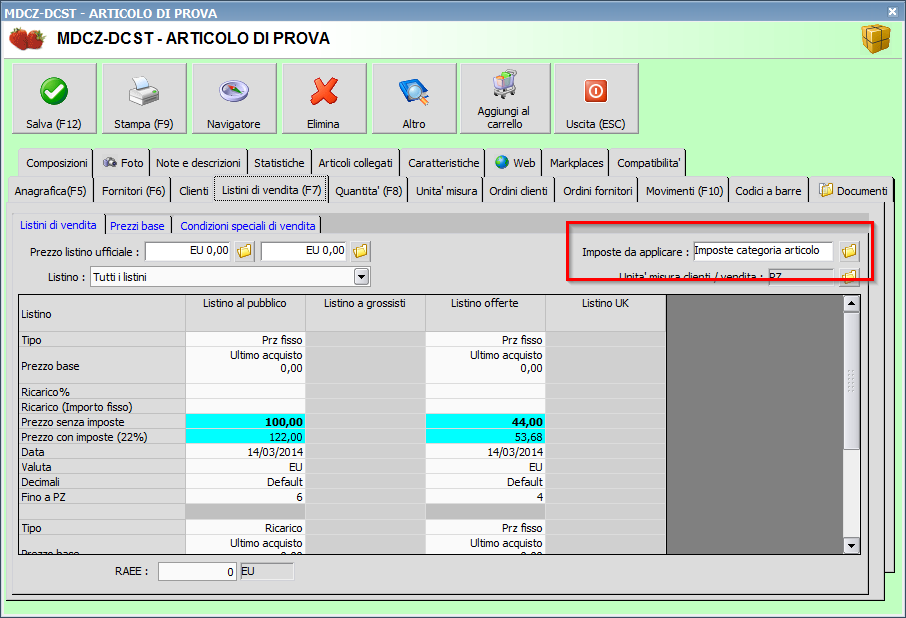906x618 pixels.
Task: Open the Navigatore compass button
Action: tap(234, 99)
